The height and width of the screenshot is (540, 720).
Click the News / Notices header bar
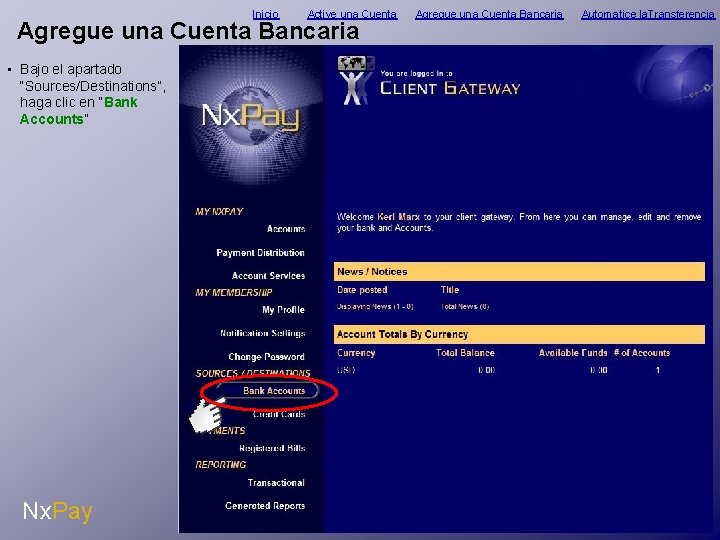519,271
